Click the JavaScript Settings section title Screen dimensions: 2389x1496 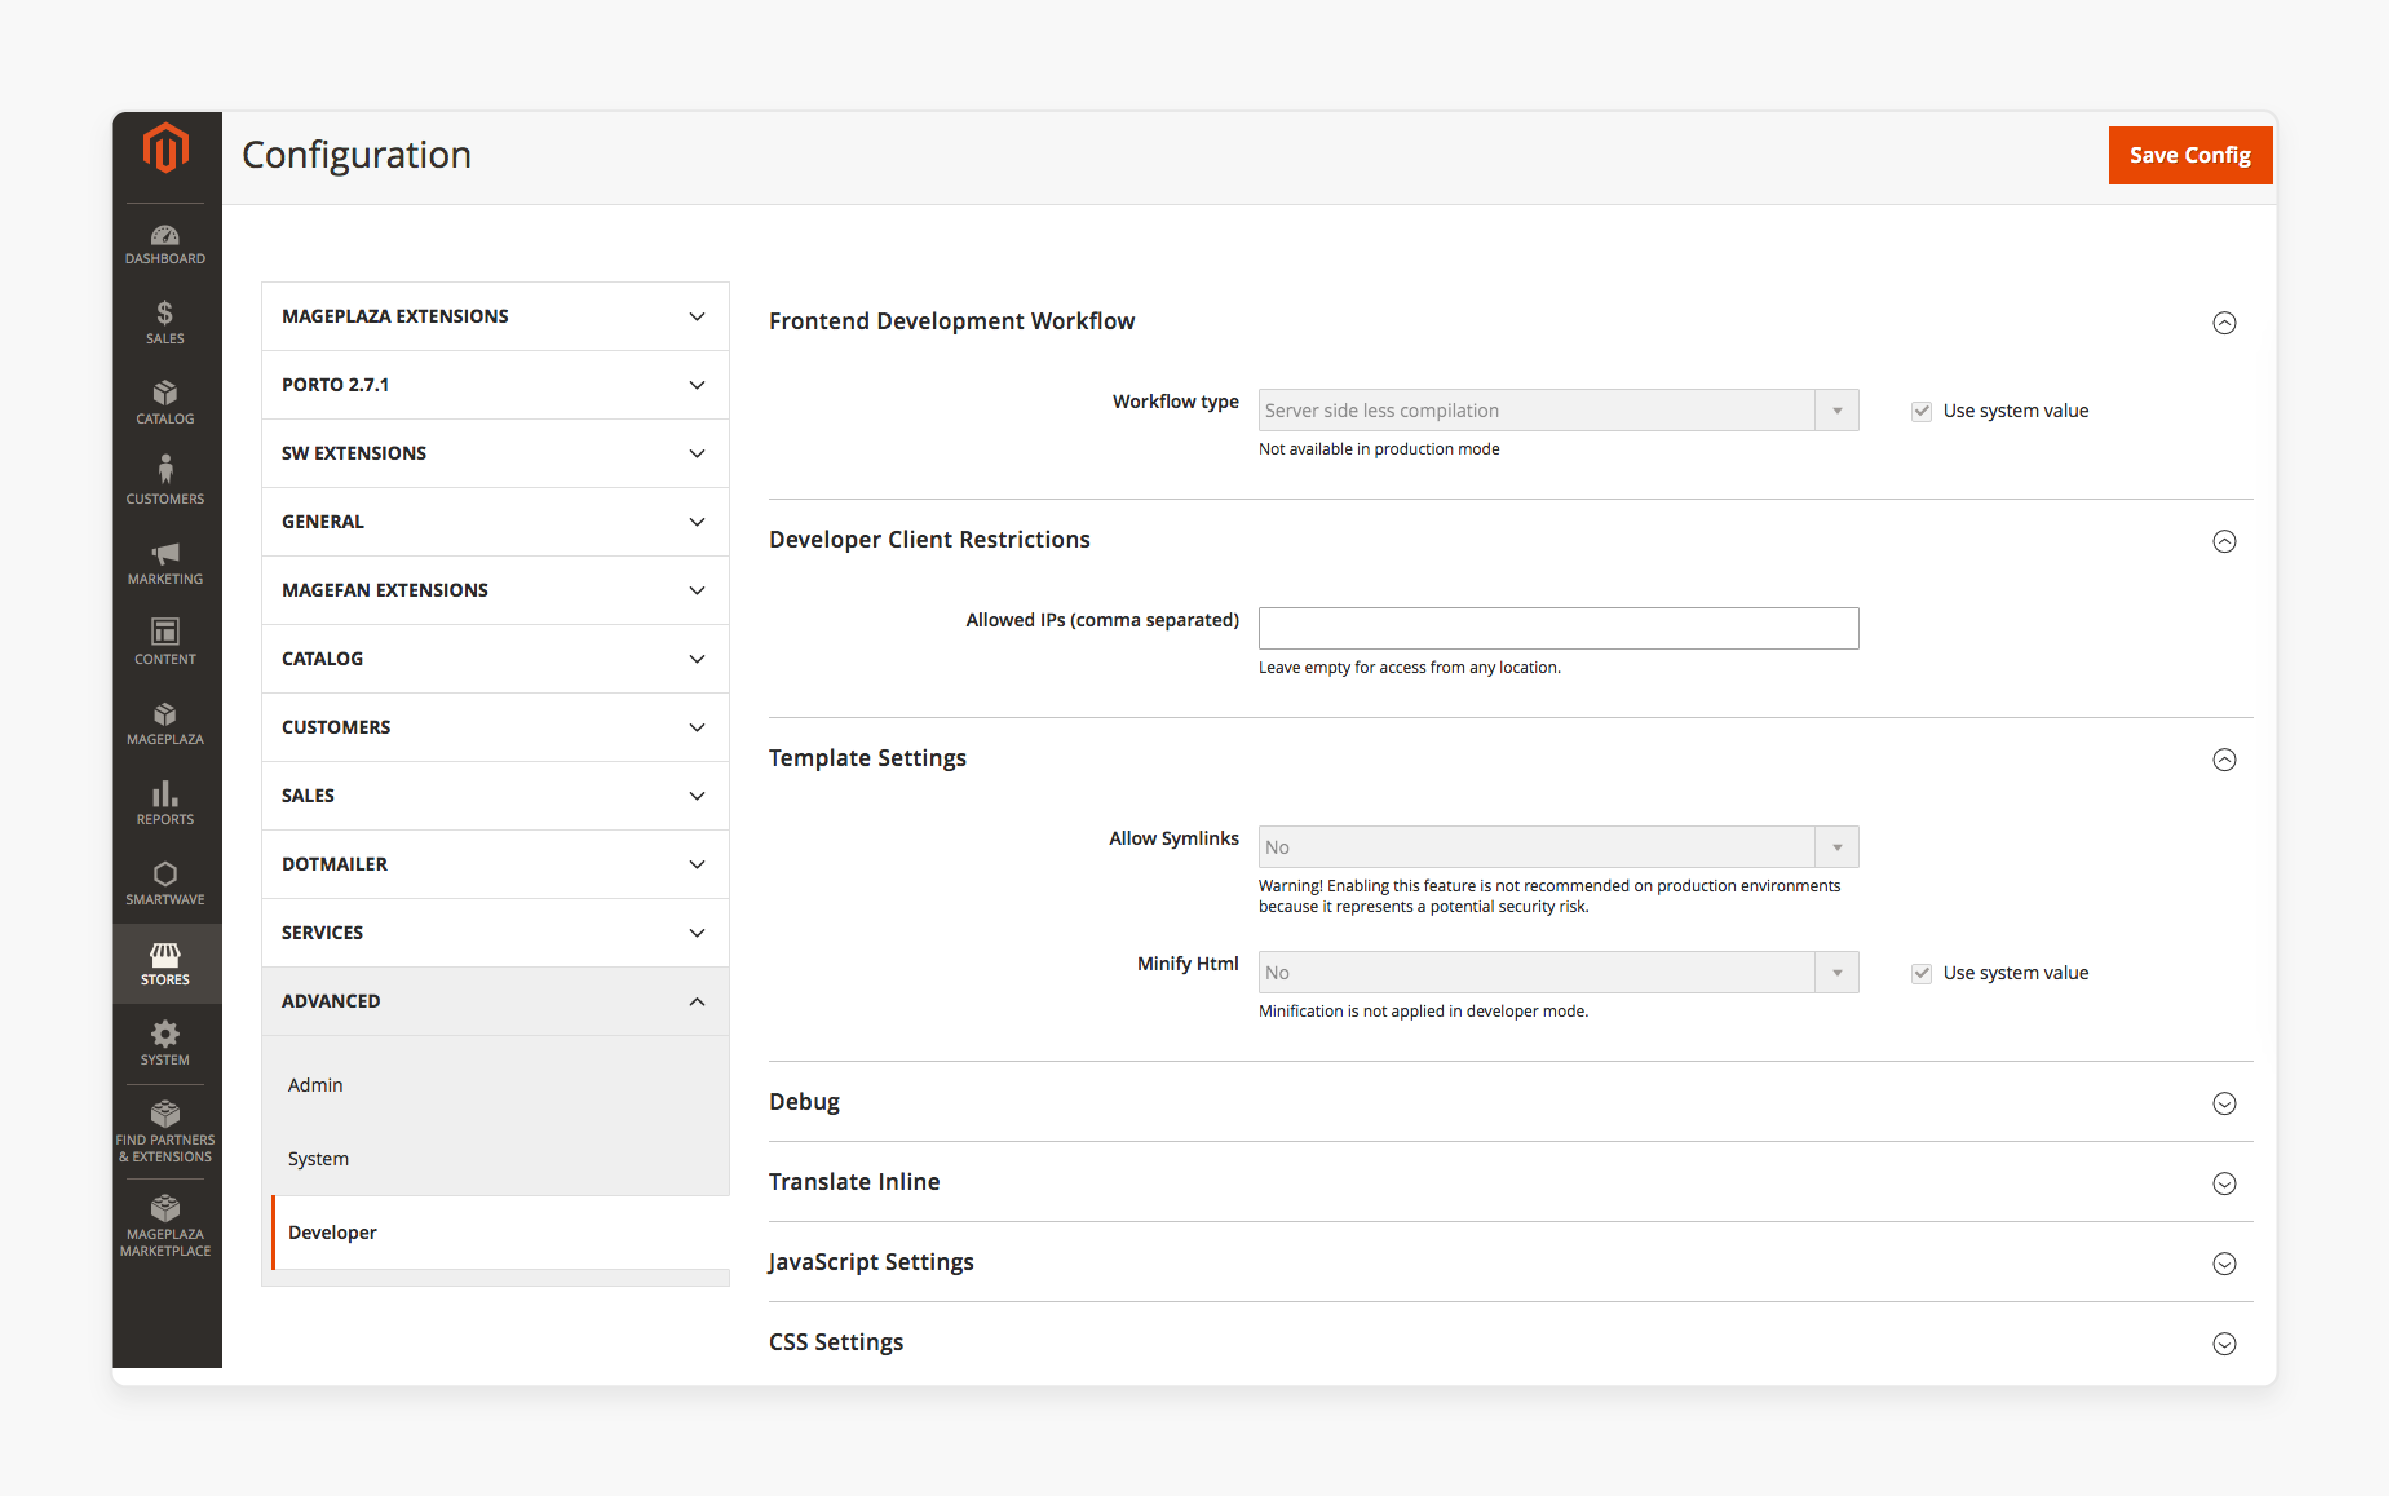pyautogui.click(x=871, y=1262)
